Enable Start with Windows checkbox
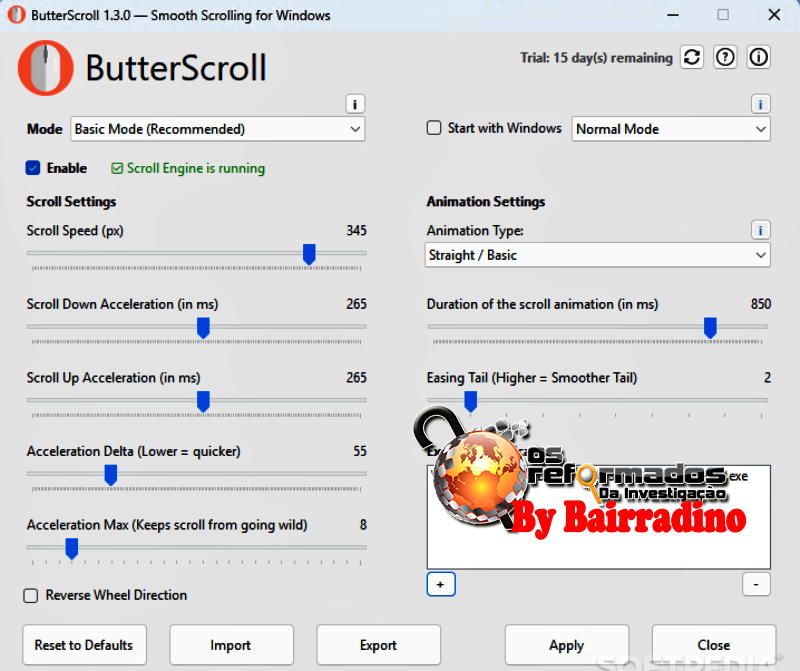800x671 pixels. 434,128
